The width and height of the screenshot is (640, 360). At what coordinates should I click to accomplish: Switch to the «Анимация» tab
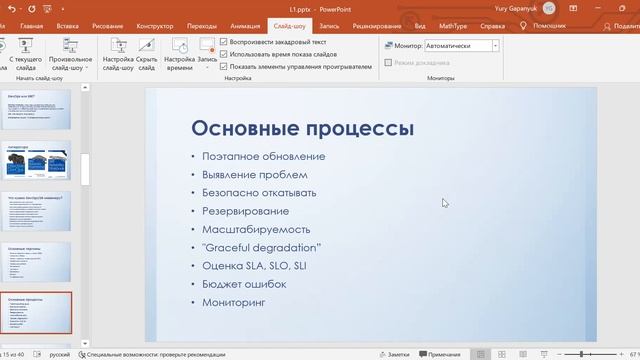[x=245, y=26]
